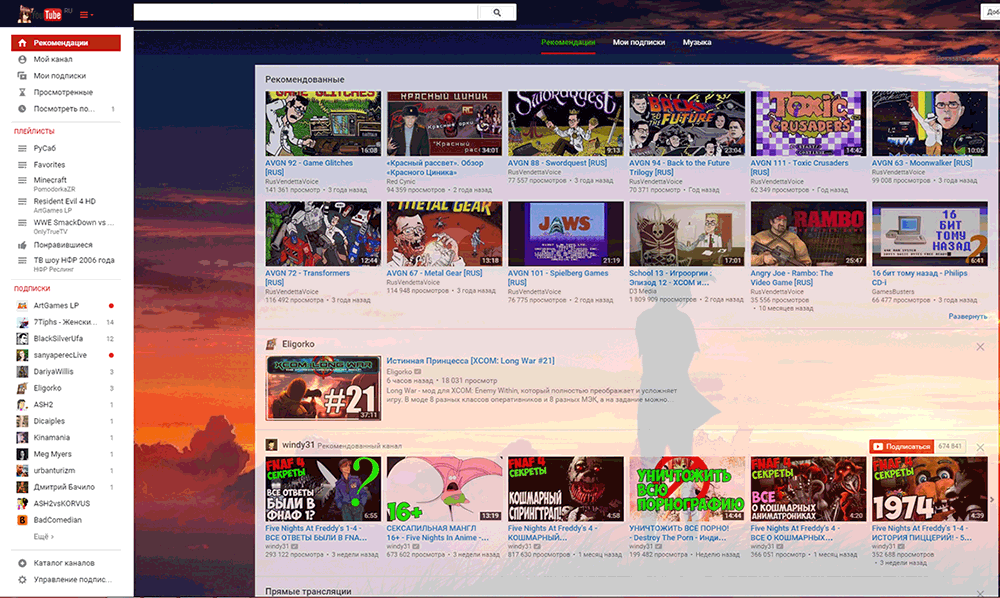The height and width of the screenshot is (598, 1000).
Task: Open AVGN 72 Transformers thumbnail
Action: (x=323, y=233)
